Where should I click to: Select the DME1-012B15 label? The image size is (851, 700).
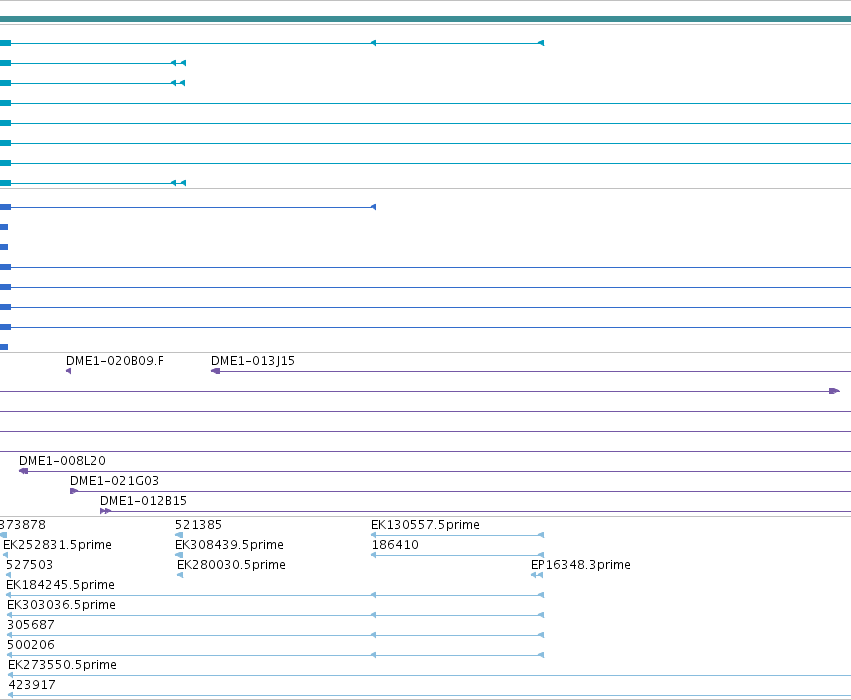[x=143, y=501]
